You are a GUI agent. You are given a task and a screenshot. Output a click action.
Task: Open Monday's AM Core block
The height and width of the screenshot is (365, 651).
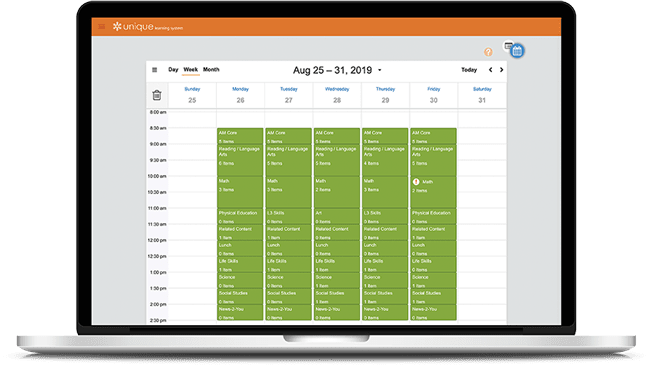(240, 136)
